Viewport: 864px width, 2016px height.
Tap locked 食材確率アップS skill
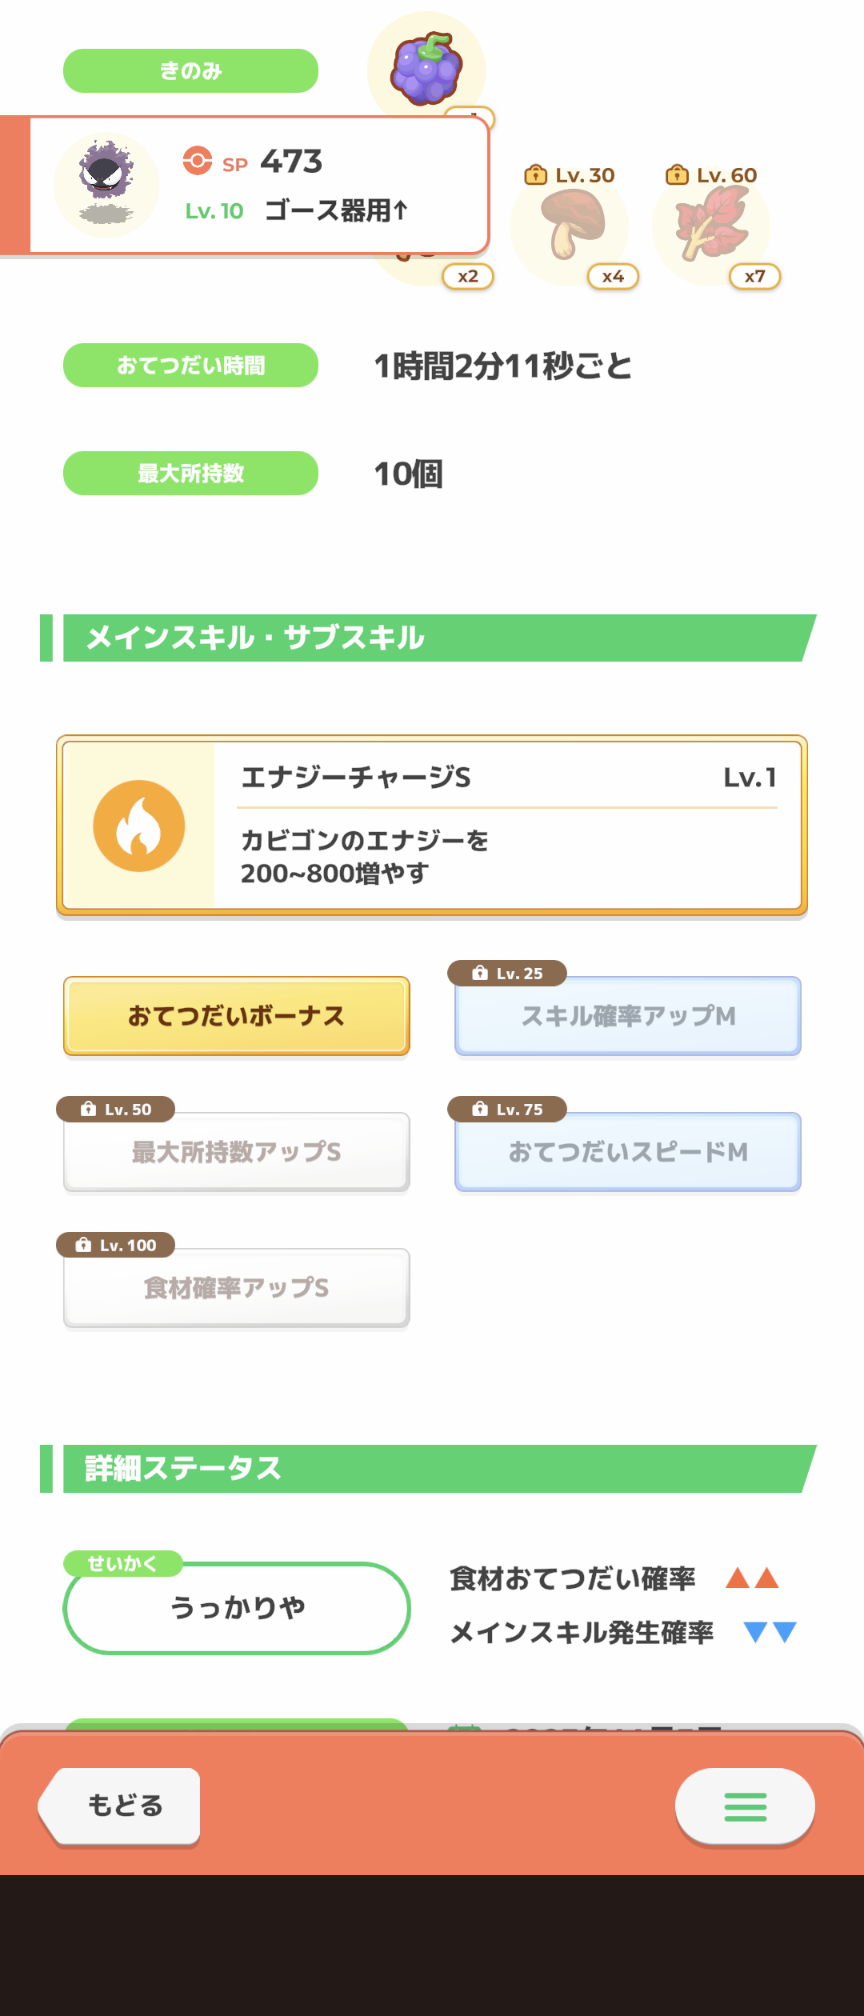point(237,1288)
